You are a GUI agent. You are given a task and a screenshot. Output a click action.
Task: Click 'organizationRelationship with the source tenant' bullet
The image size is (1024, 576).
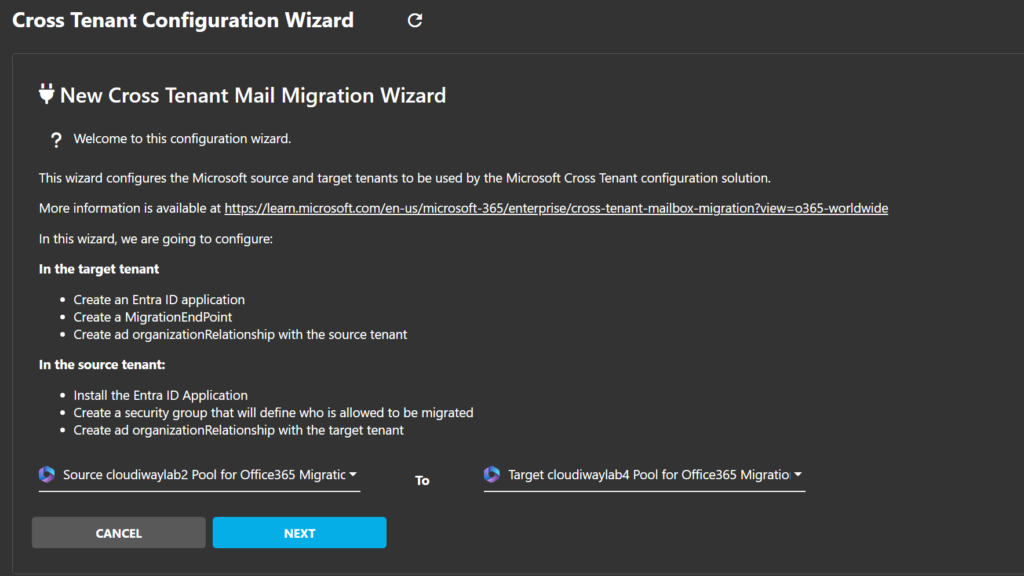pos(240,334)
